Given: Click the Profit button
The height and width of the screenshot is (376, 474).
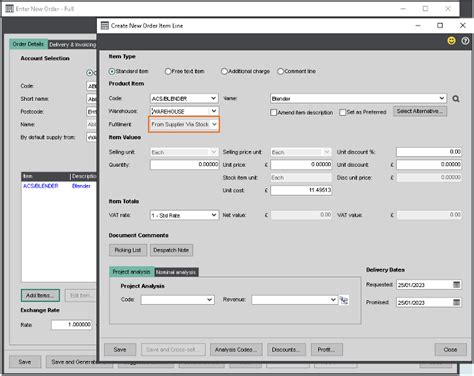Looking at the screenshot, I should pos(326,350).
